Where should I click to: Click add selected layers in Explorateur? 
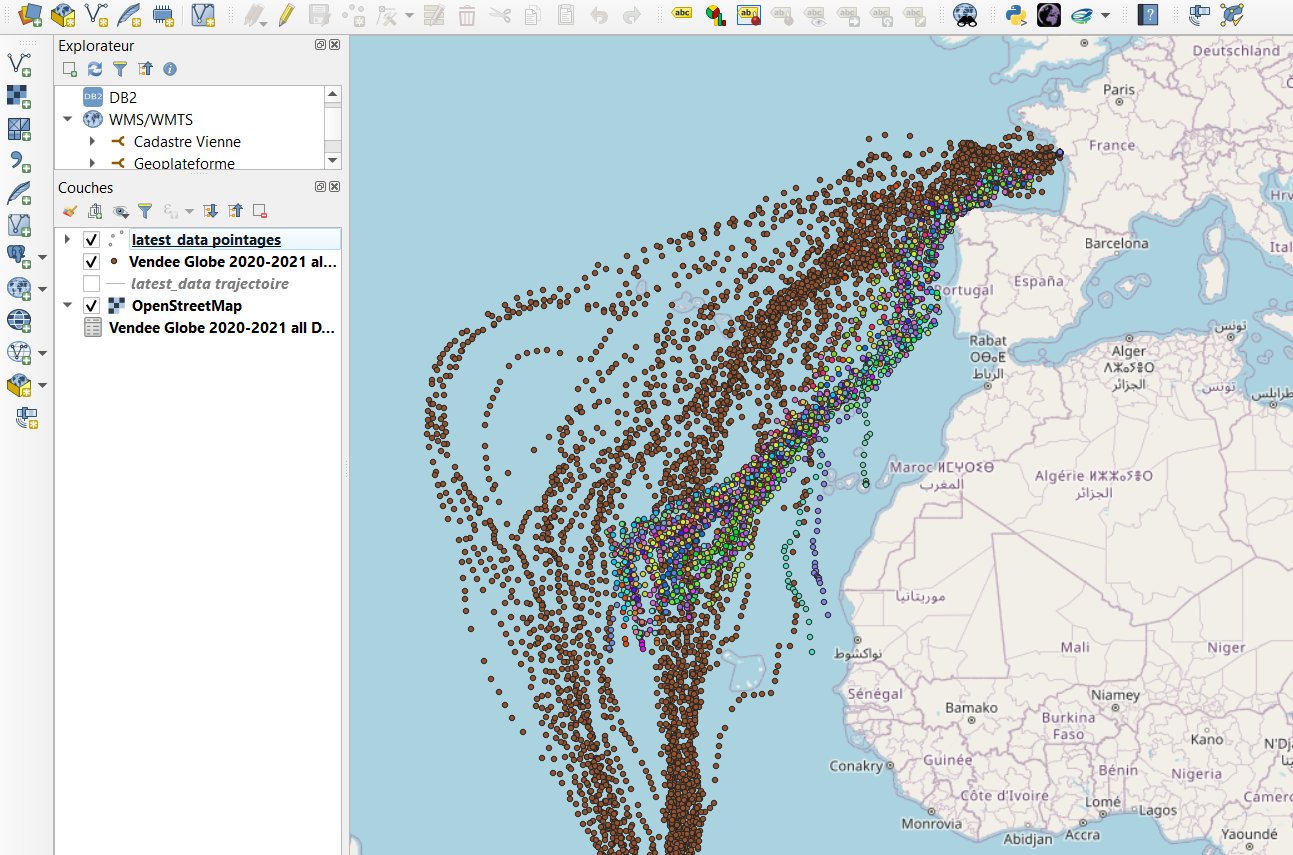(70, 69)
